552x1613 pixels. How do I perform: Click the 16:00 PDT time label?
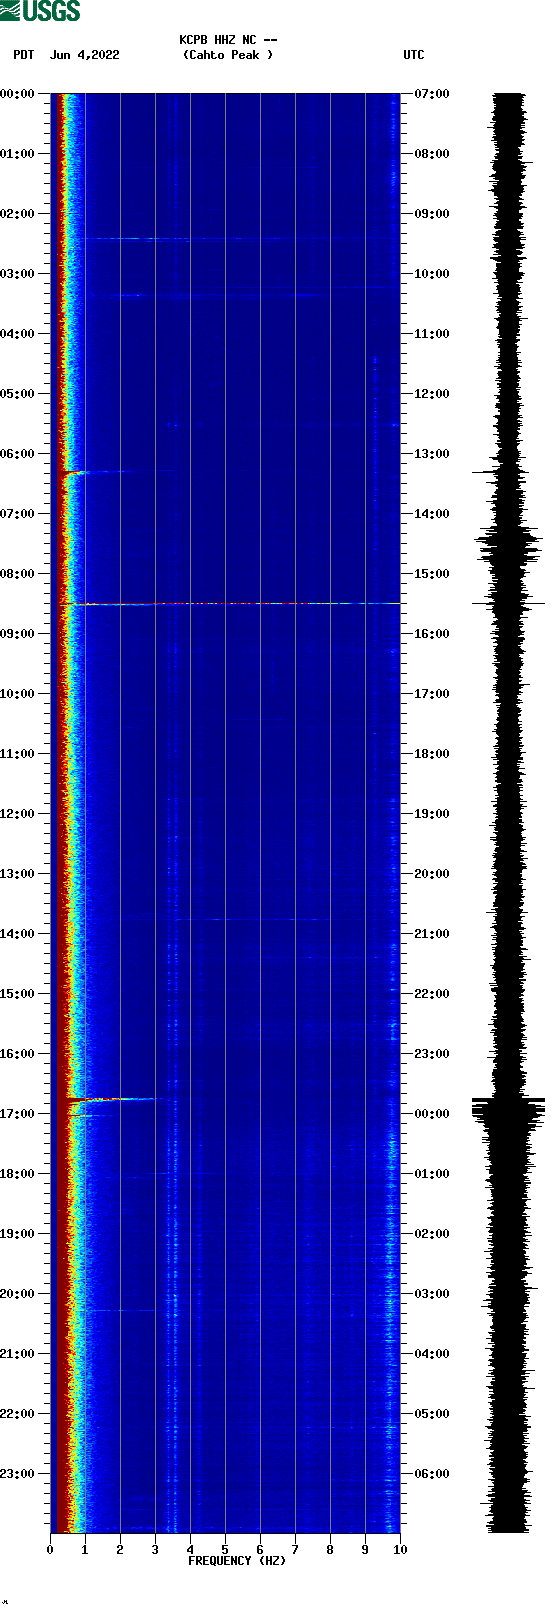pos(18,1054)
